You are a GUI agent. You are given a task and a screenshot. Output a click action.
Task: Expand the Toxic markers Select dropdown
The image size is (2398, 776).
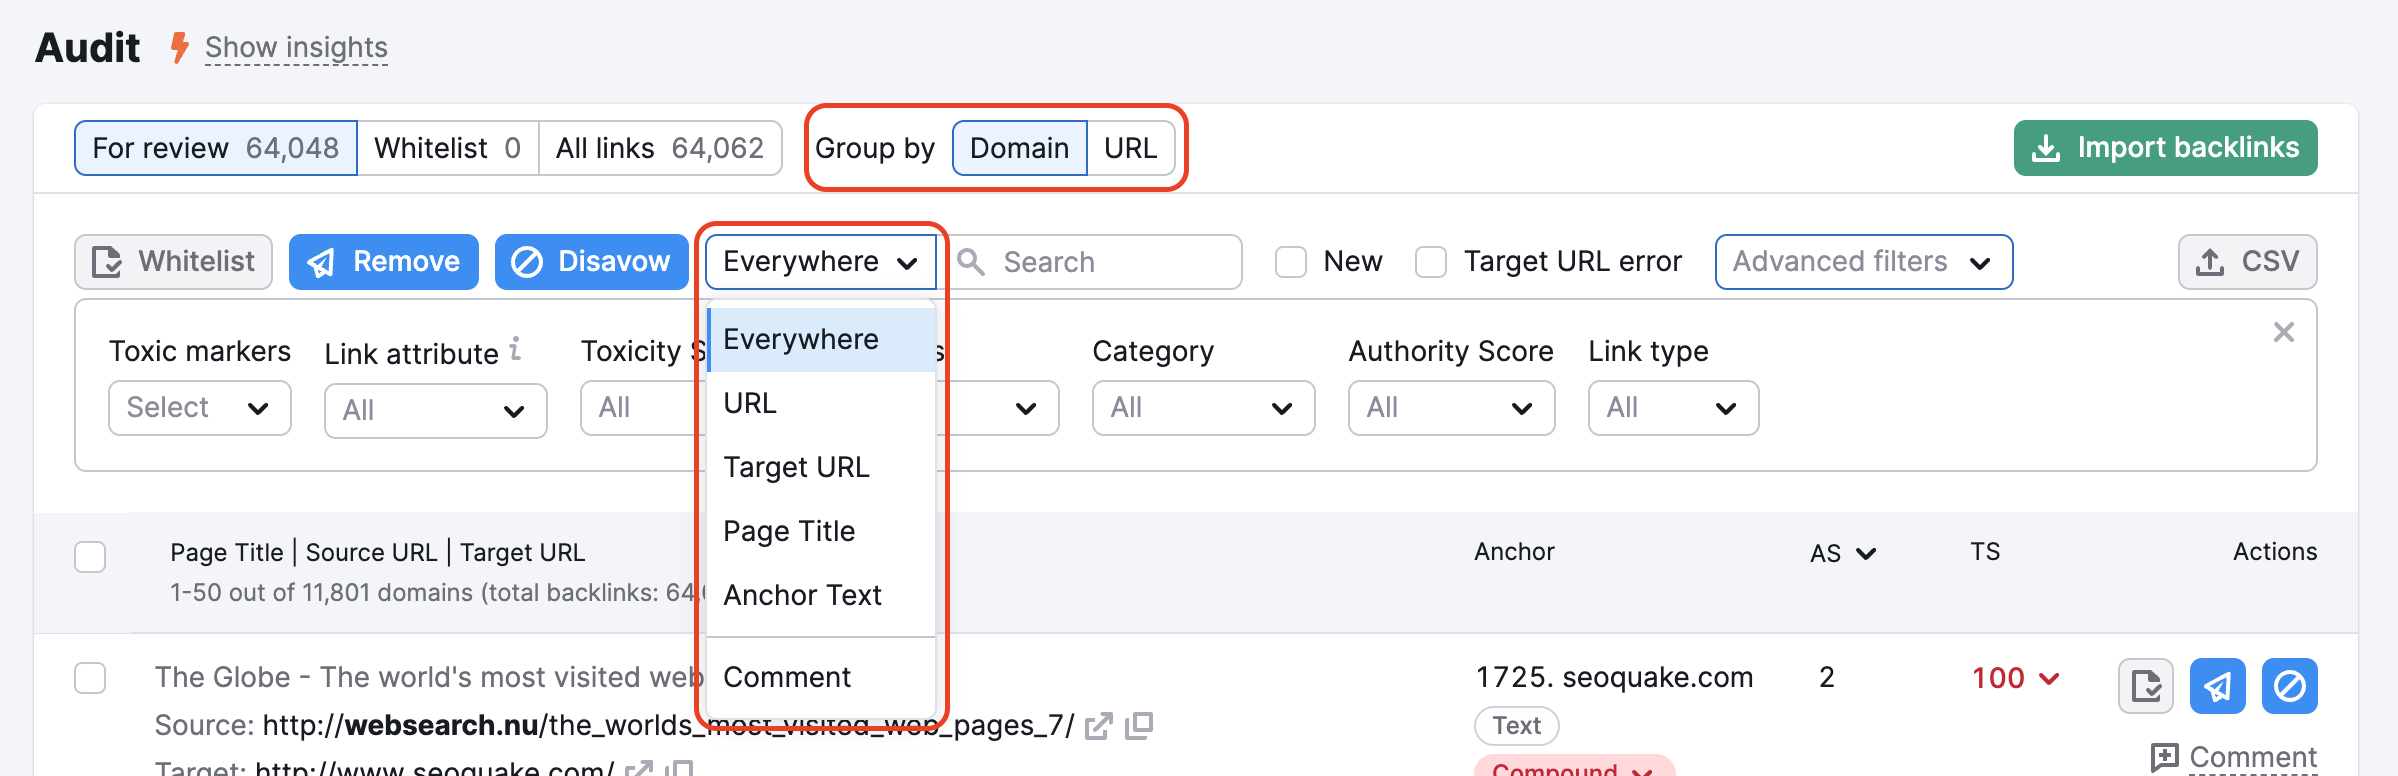[x=199, y=408]
